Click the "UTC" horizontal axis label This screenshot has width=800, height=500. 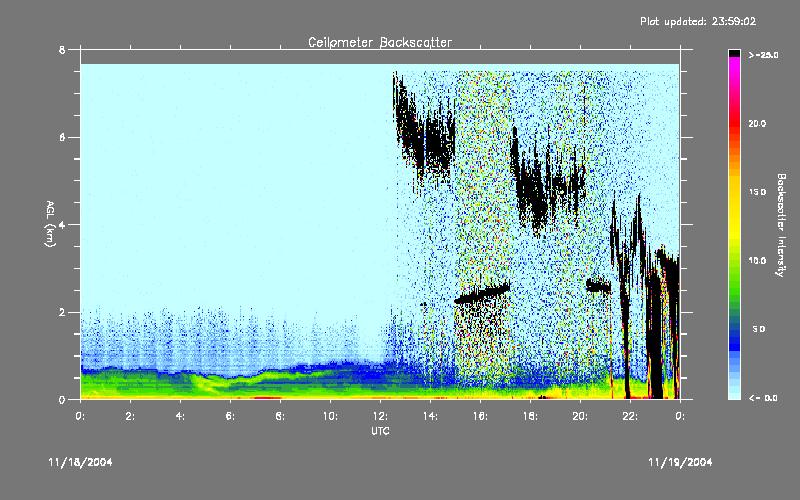[380, 431]
